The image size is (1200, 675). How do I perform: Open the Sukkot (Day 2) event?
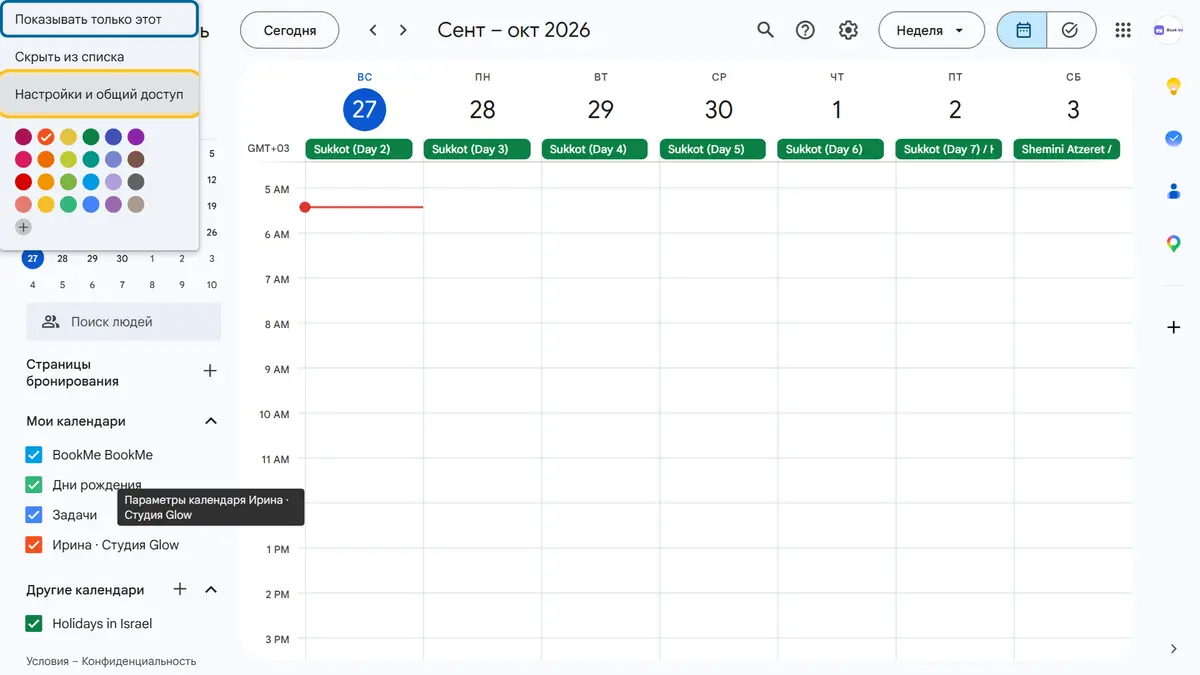click(x=359, y=149)
